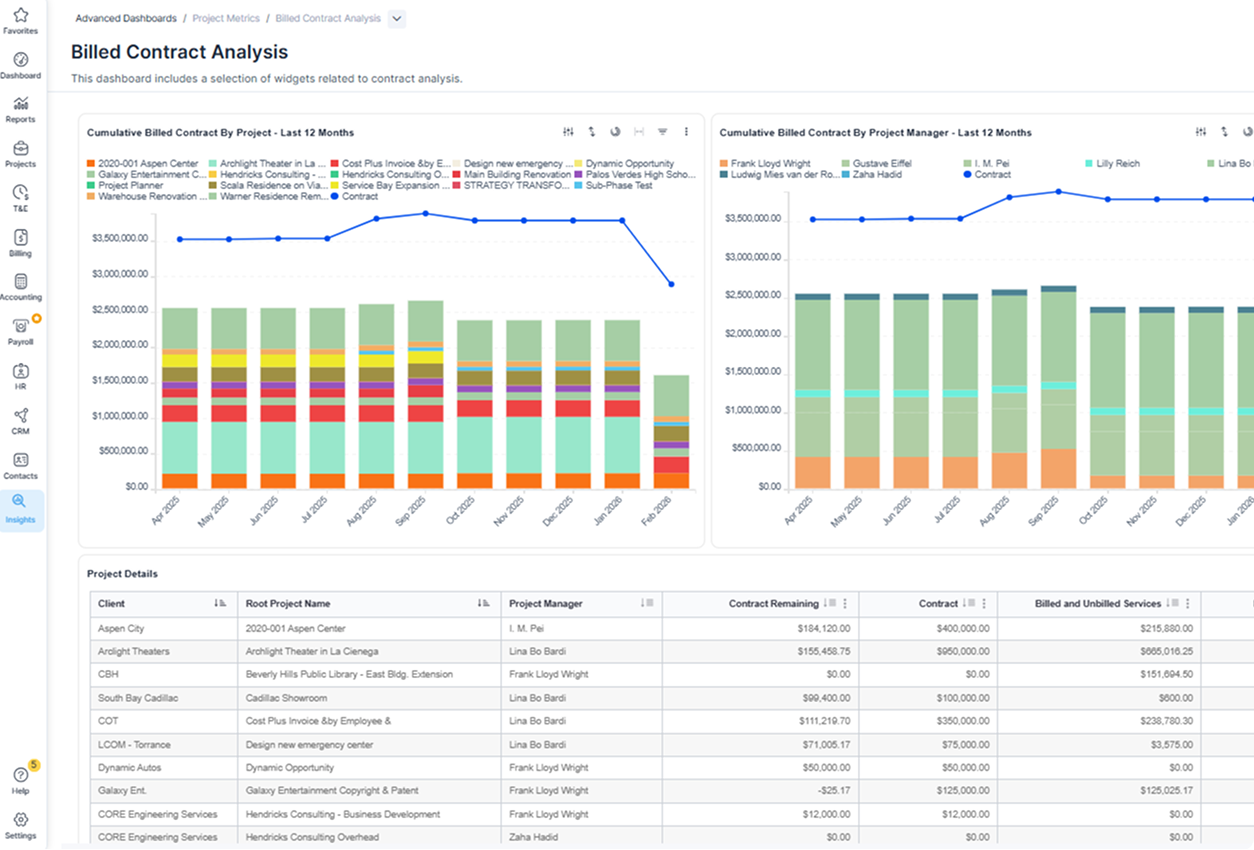
Task: Toggle Gustave Eiffel legend series
Action: [x=877, y=163]
